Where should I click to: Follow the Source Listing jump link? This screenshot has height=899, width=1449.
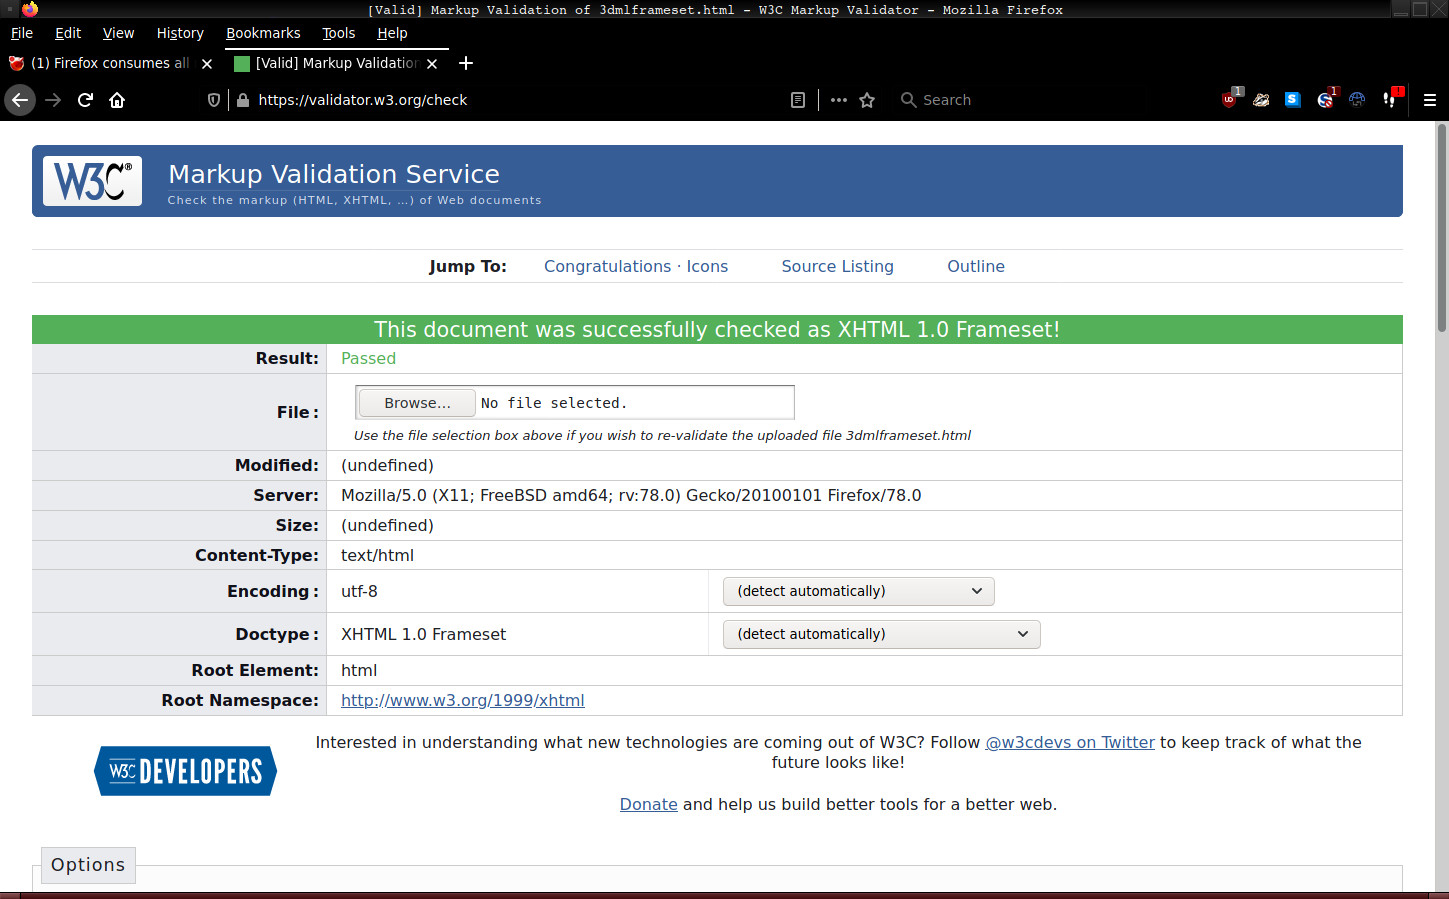click(x=837, y=266)
